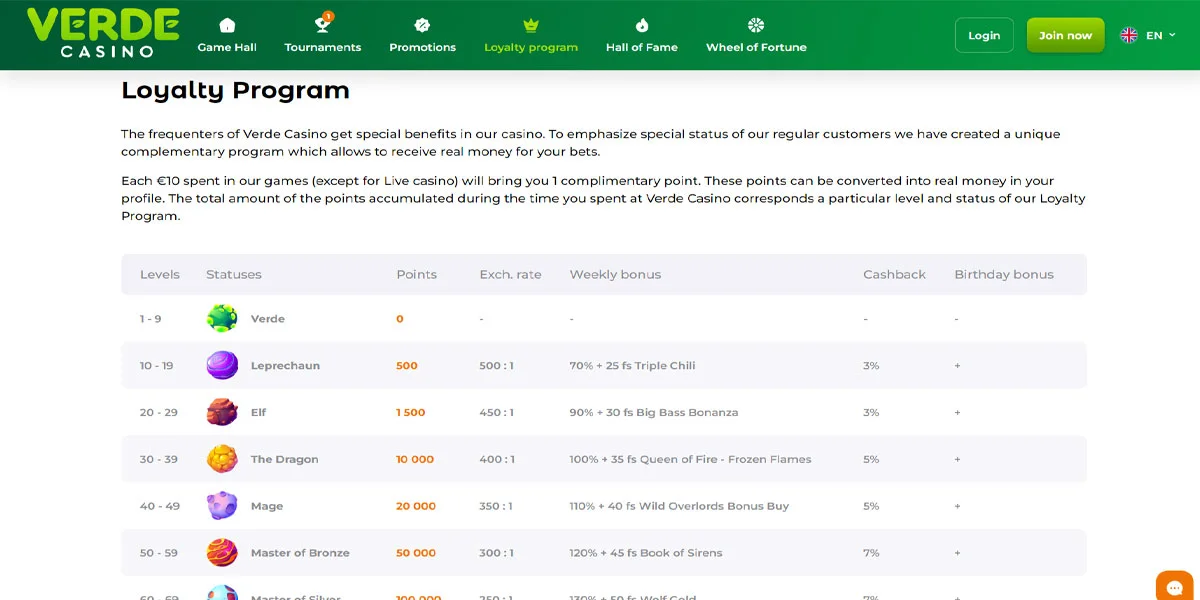
Task: Click the Leprechaun purple gem icon
Action: (222, 365)
